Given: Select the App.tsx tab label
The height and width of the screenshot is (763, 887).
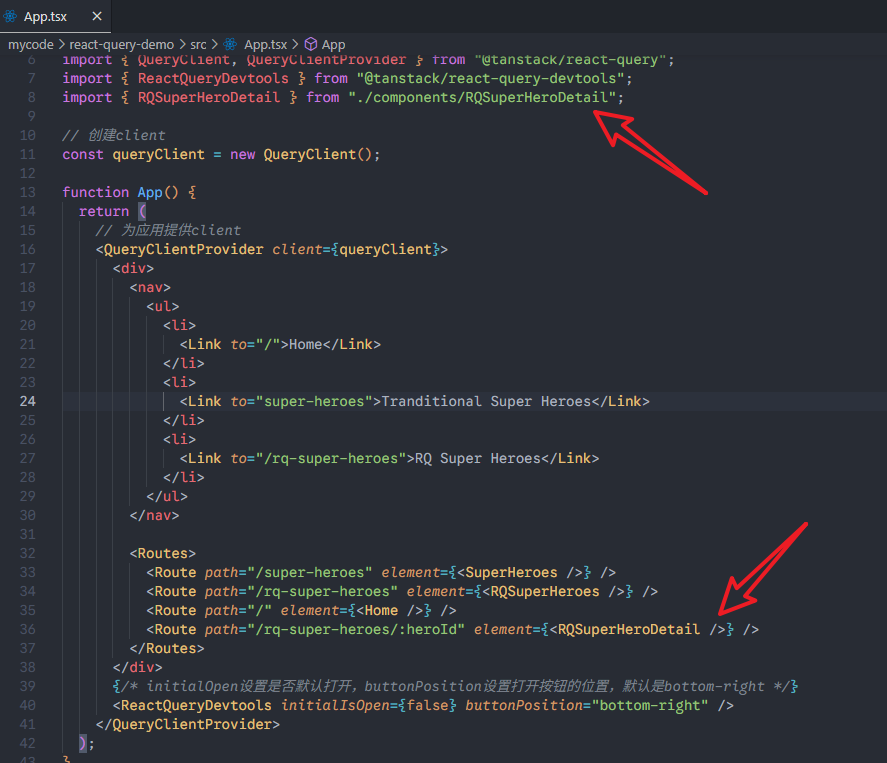Looking at the screenshot, I should coord(46,17).
